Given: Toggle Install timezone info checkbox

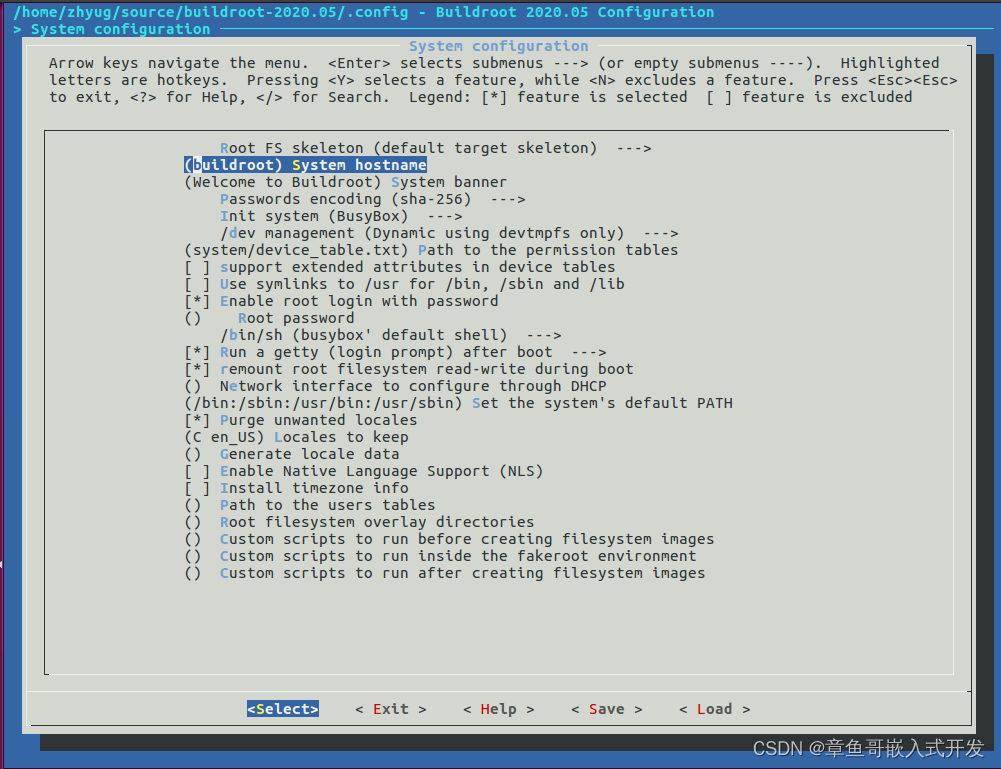Looking at the screenshot, I should click(296, 488).
